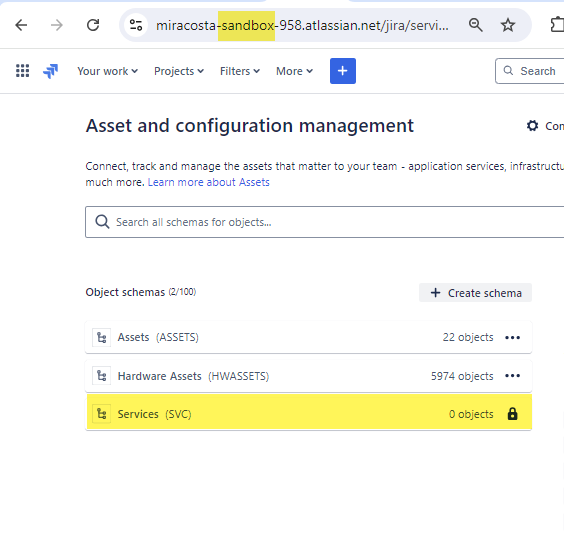The image size is (564, 560).
Task: Click the 0 objects count
Action: 471,414
